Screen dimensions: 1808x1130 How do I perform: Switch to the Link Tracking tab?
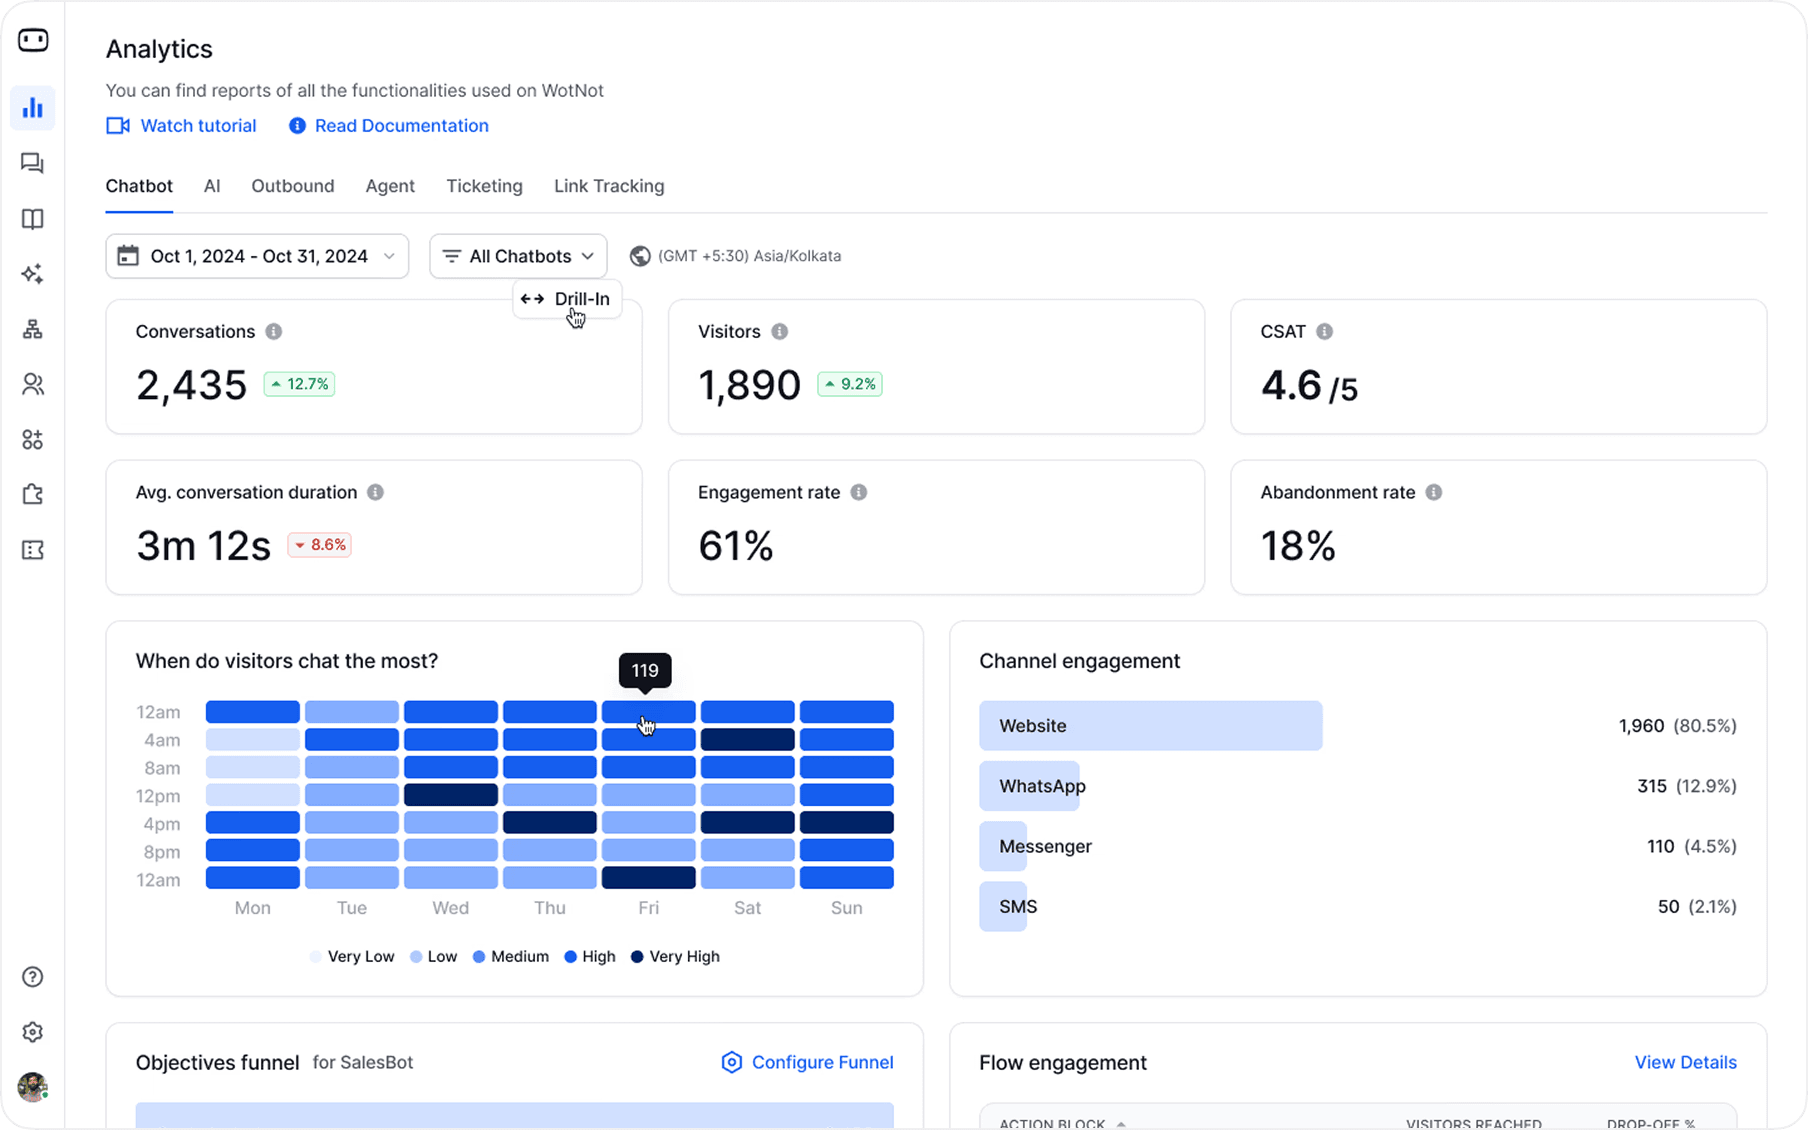tap(609, 186)
